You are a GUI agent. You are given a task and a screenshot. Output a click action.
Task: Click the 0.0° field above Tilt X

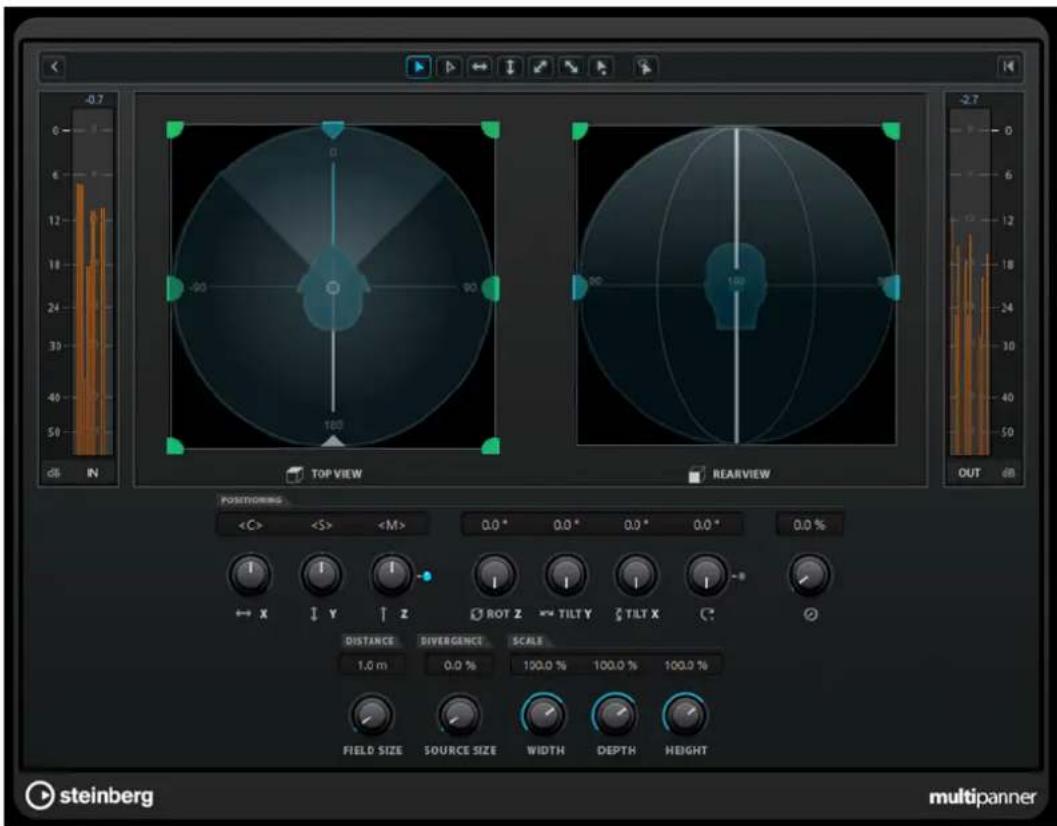pyautogui.click(x=636, y=525)
